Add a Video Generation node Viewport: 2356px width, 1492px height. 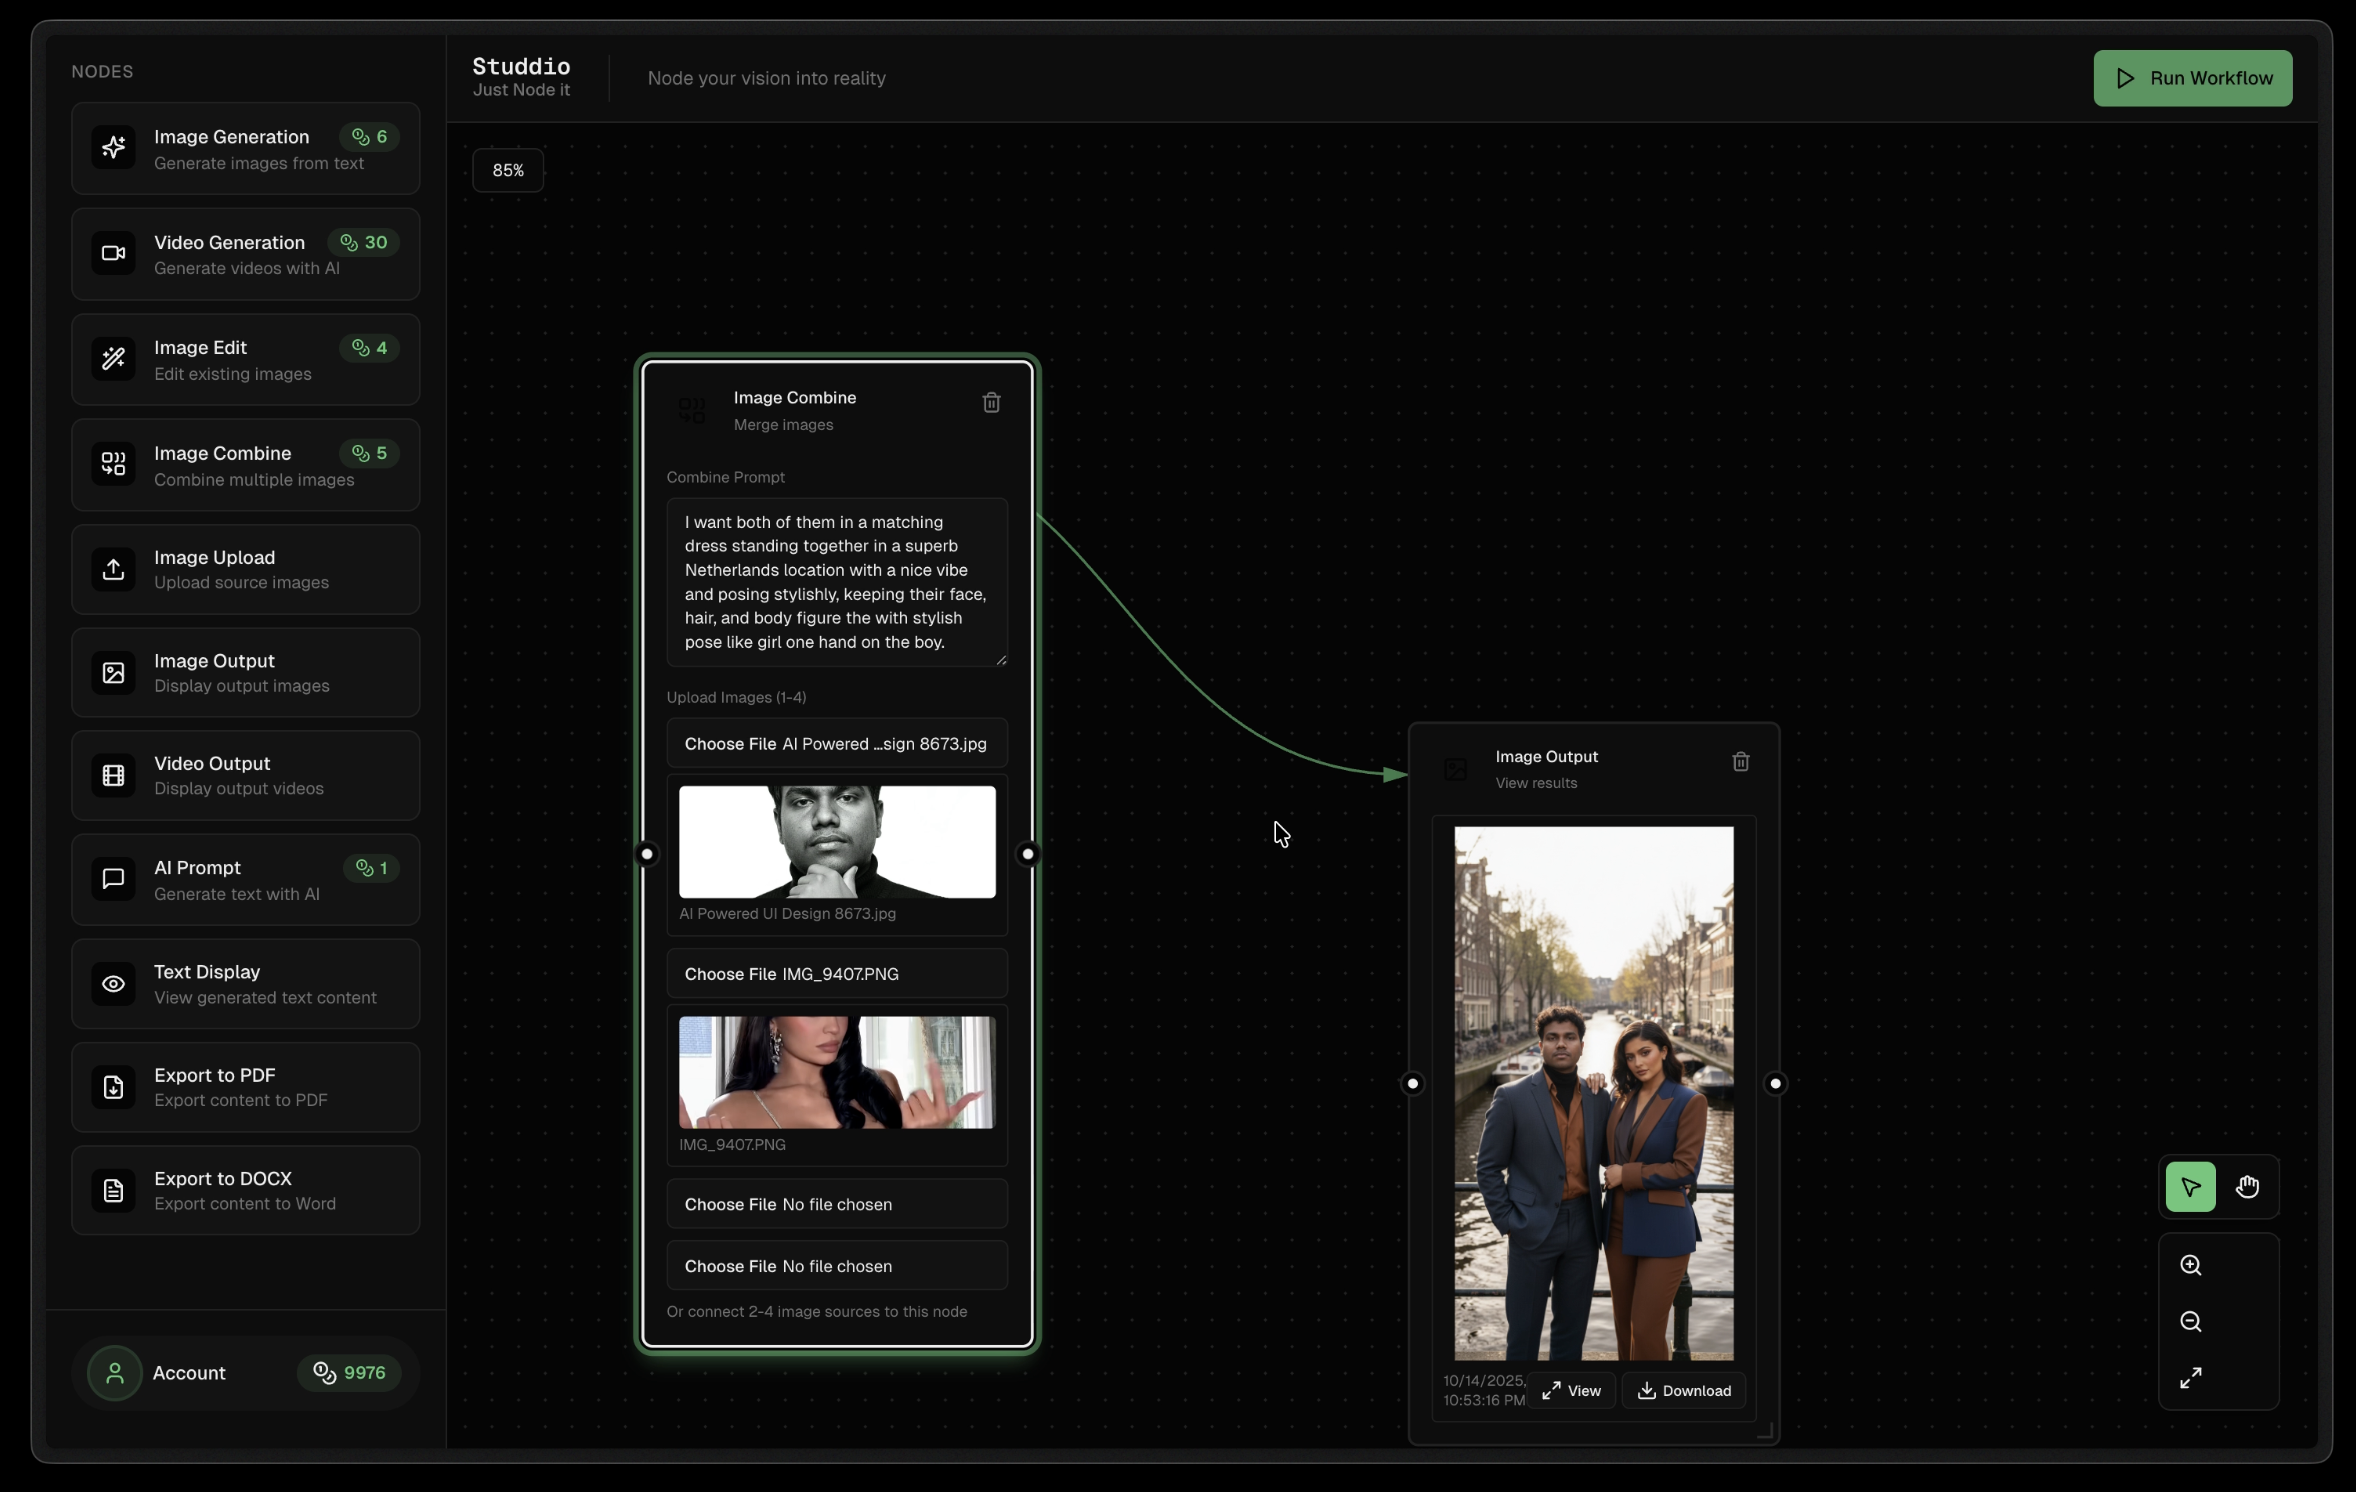pos(245,254)
